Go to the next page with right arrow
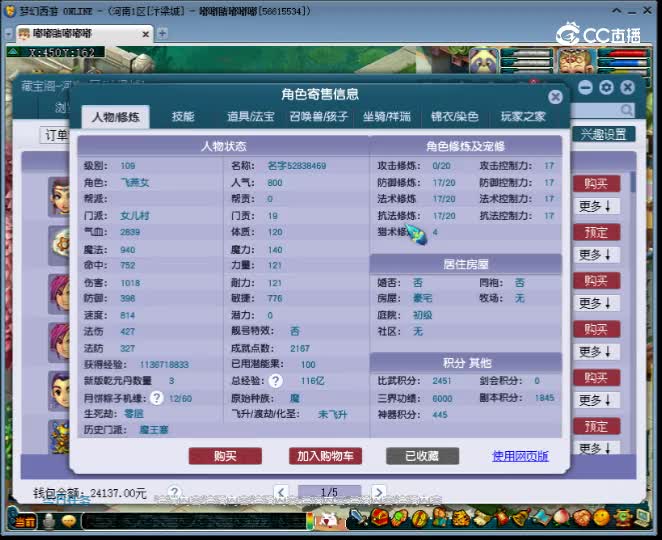 coord(379,492)
